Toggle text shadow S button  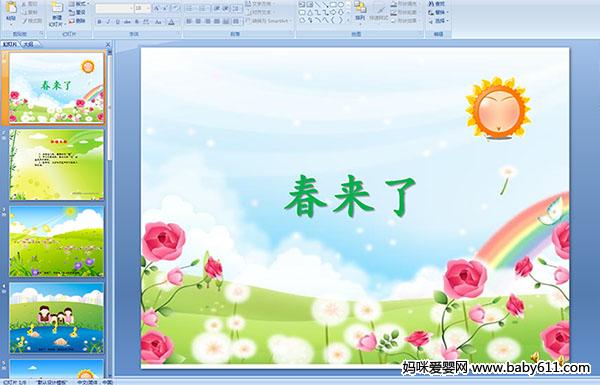click(137, 22)
